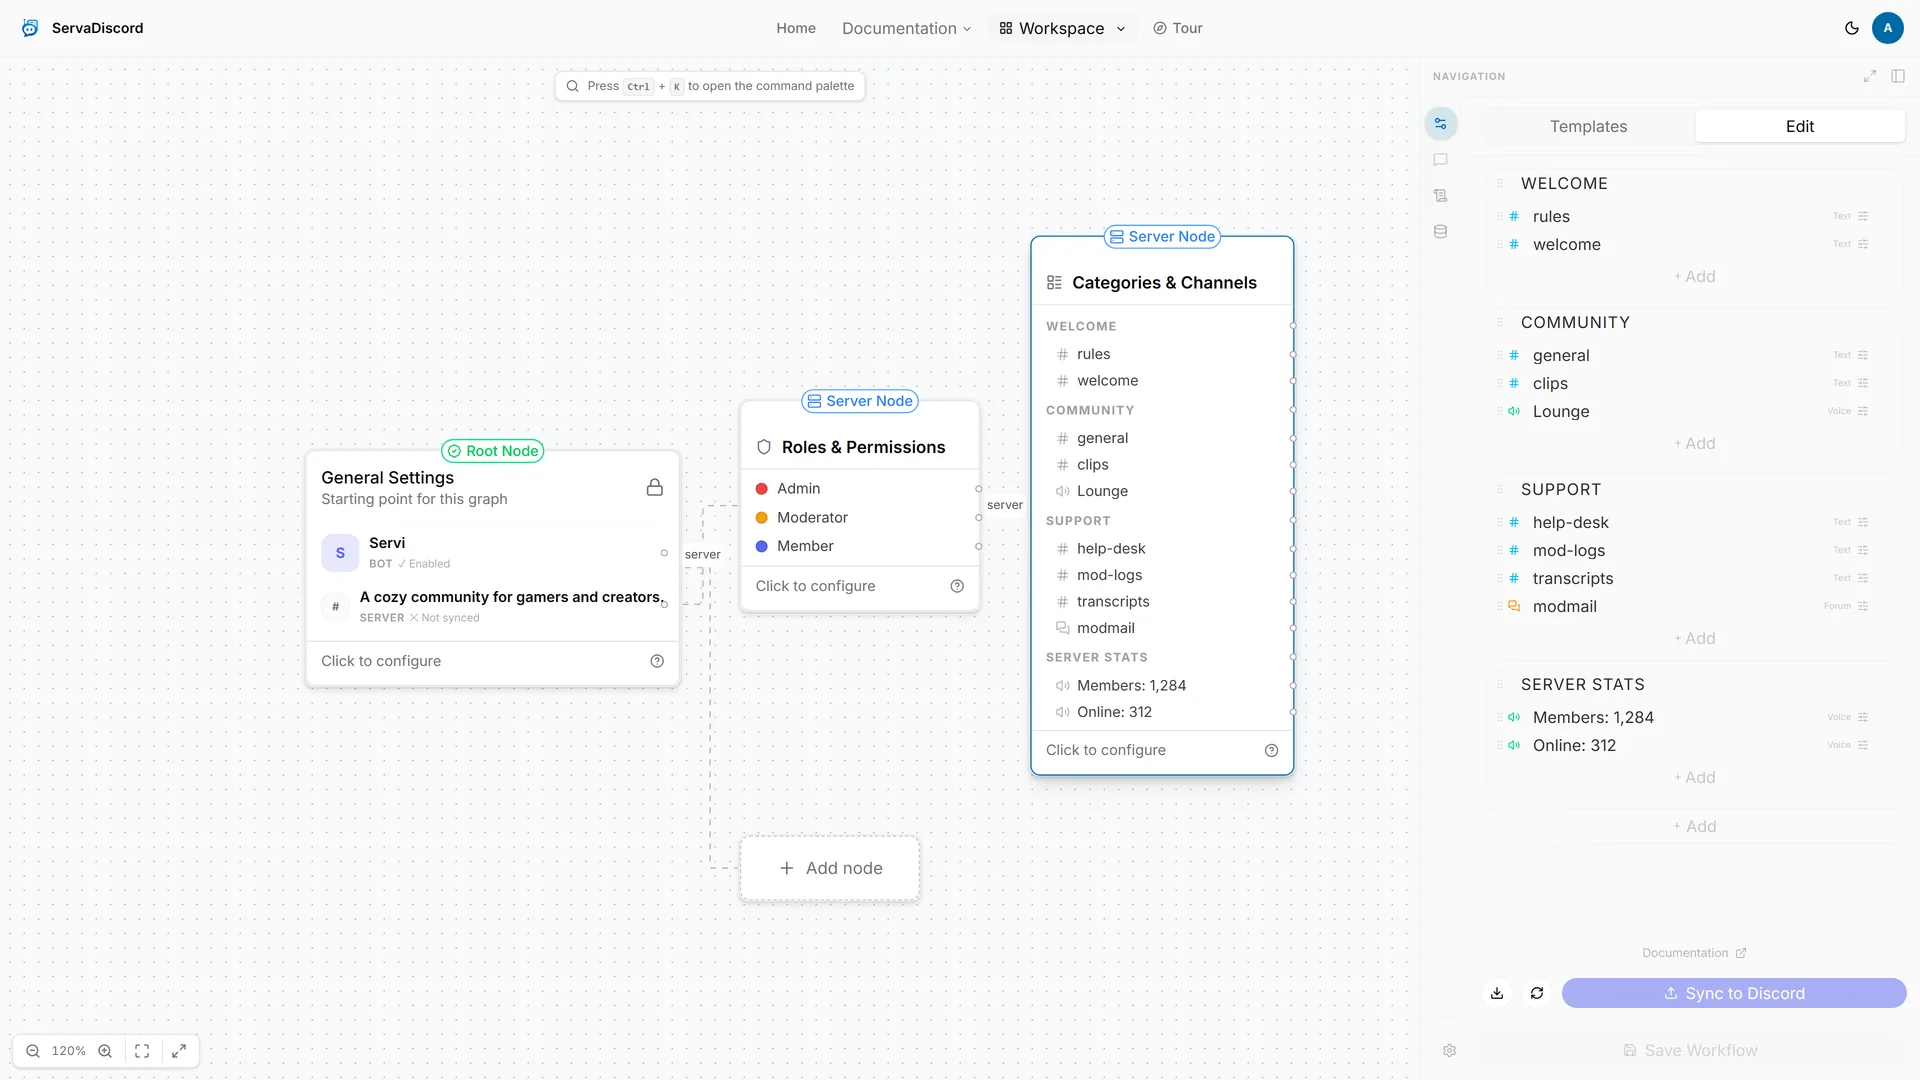This screenshot has width=1920, height=1080.
Task: Select the sliders settings sidebar icon
Action: tap(1440, 124)
